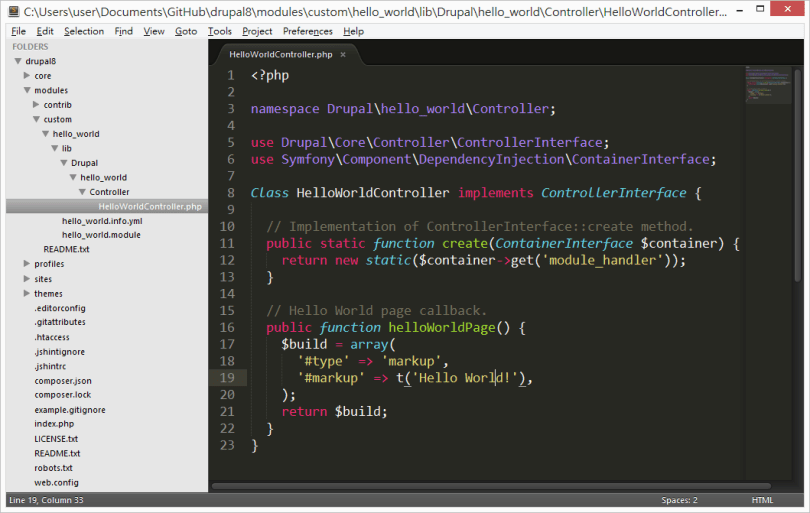Collapse the drupal8 root folder
This screenshot has width=810, height=513.
click(17, 61)
